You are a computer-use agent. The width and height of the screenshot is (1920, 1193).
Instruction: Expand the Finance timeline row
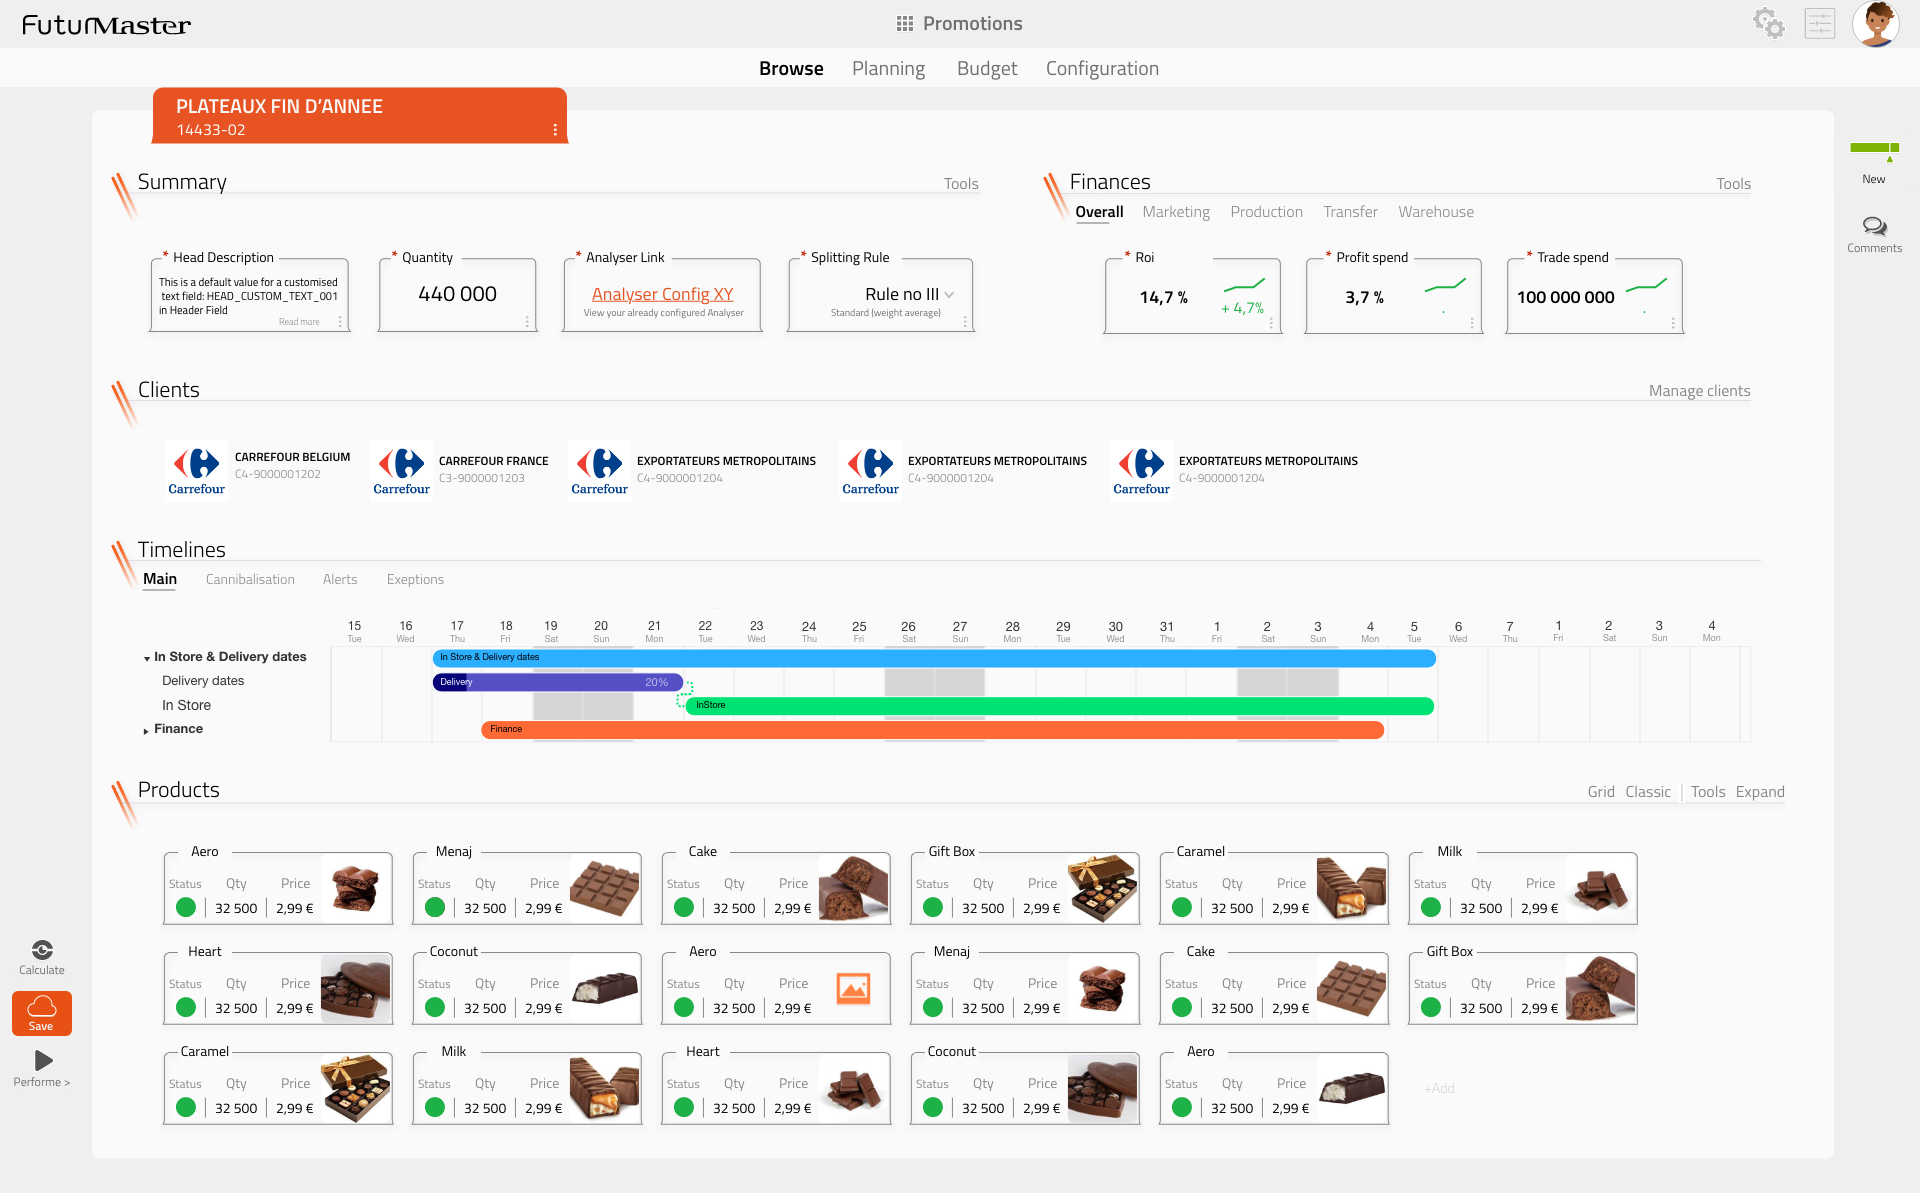(145, 729)
